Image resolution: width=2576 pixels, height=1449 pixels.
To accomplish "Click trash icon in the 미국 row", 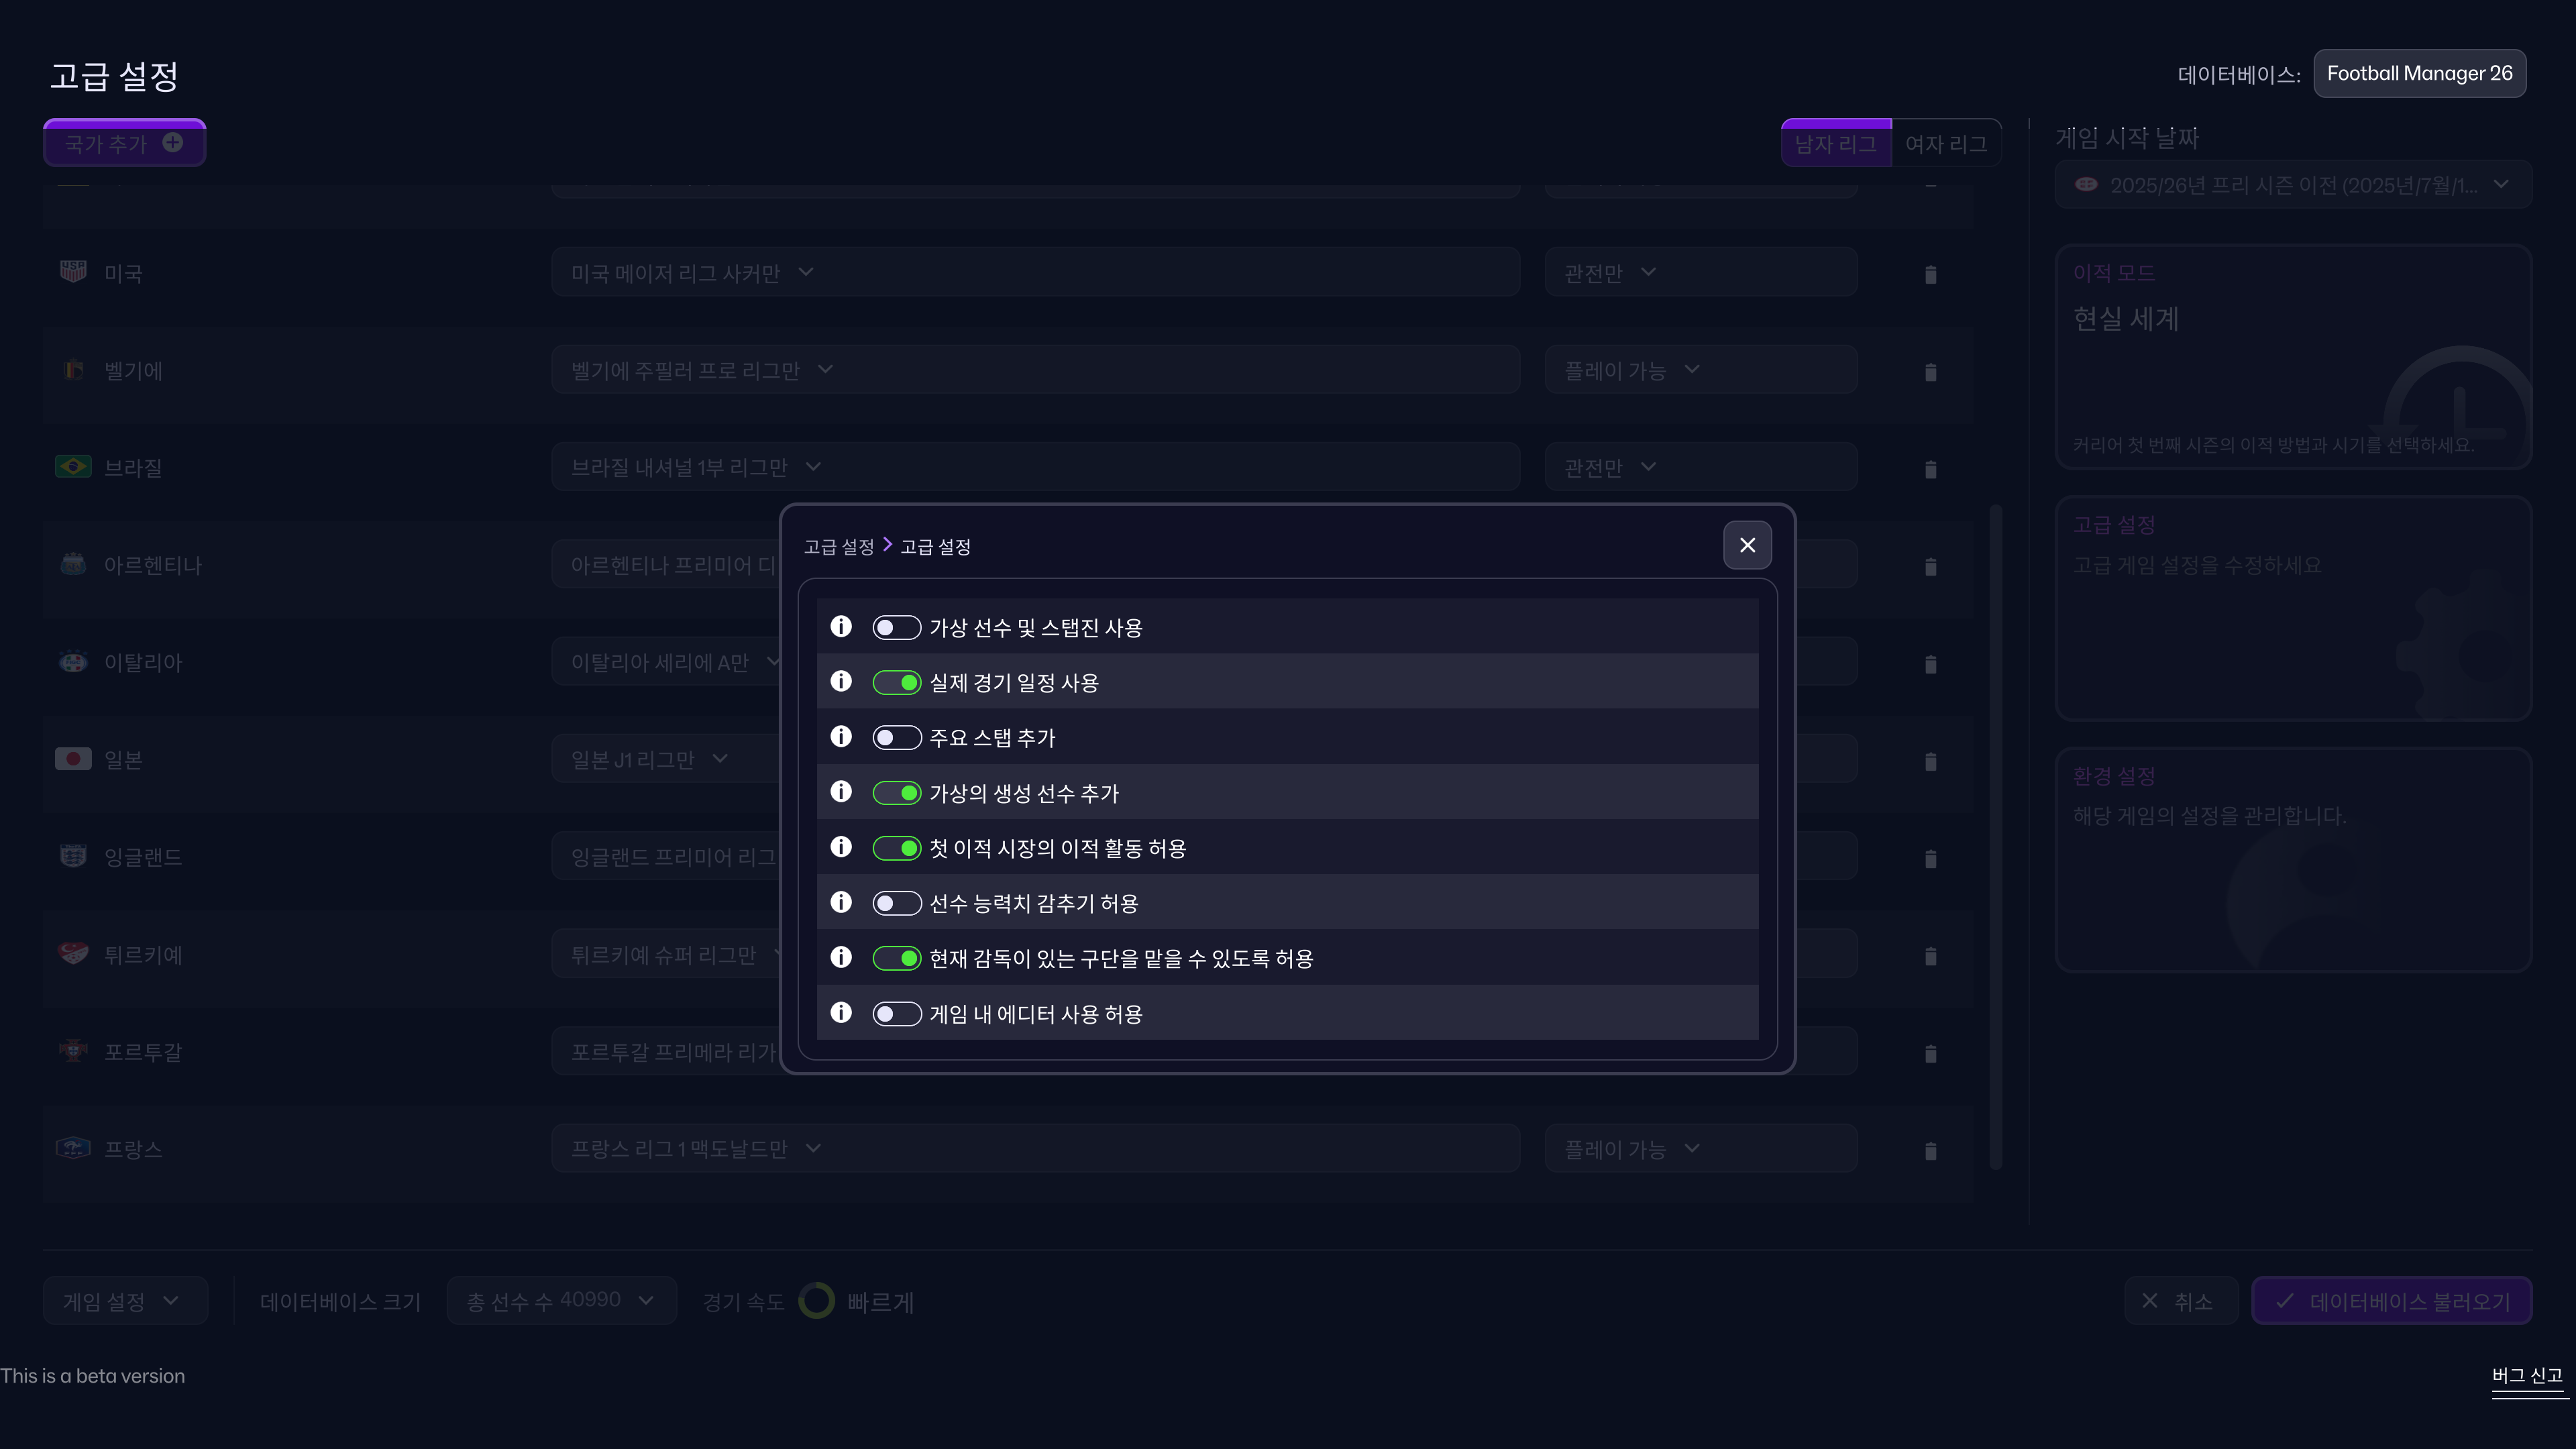I will pos(1930,274).
